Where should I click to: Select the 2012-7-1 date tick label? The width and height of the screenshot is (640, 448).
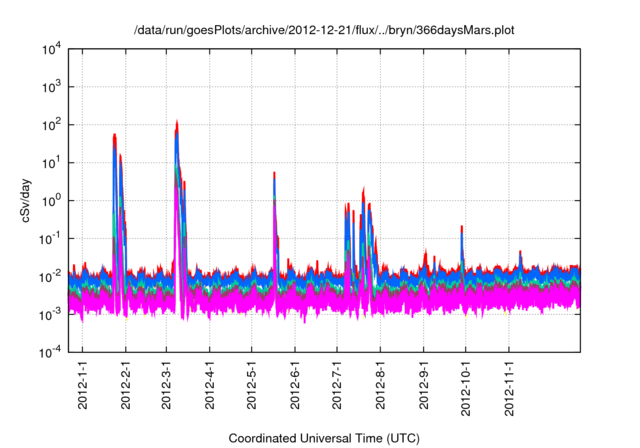coord(337,386)
